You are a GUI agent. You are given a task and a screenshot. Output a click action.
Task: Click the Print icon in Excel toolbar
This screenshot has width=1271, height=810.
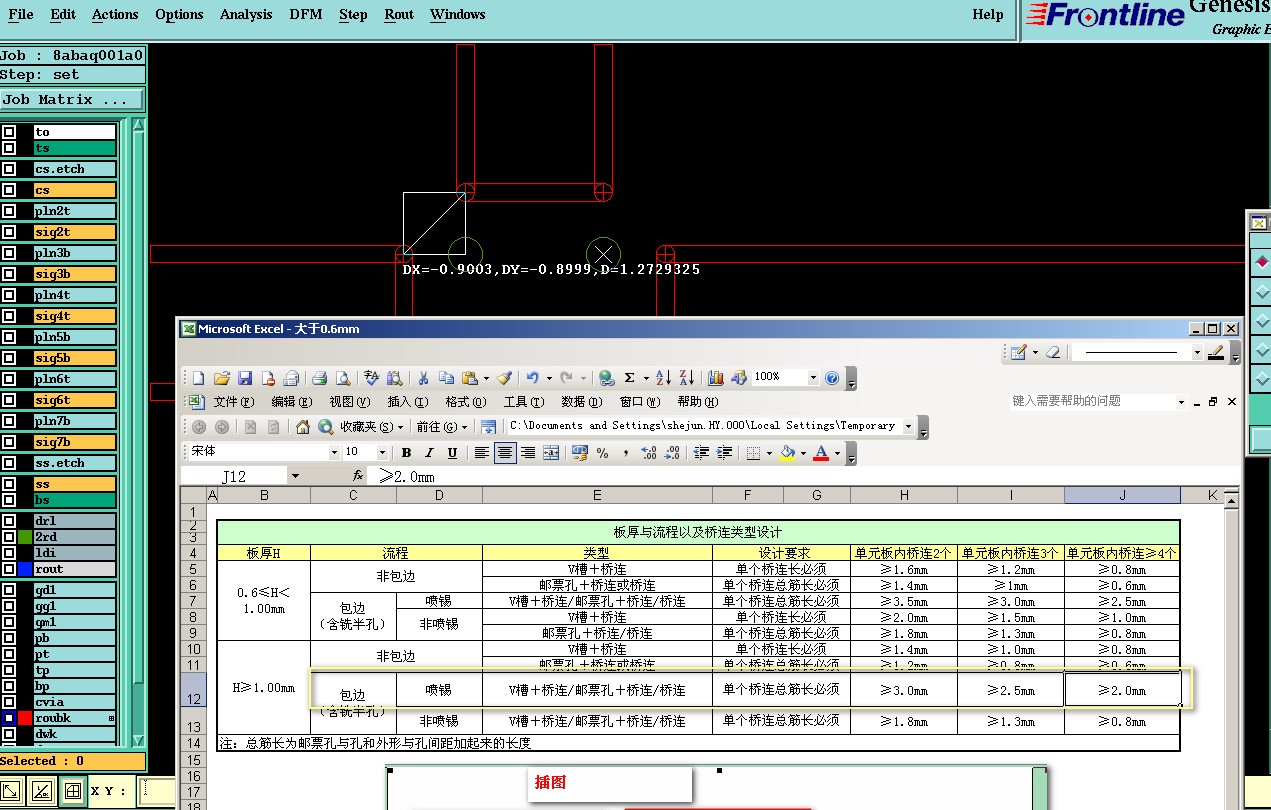pos(320,378)
